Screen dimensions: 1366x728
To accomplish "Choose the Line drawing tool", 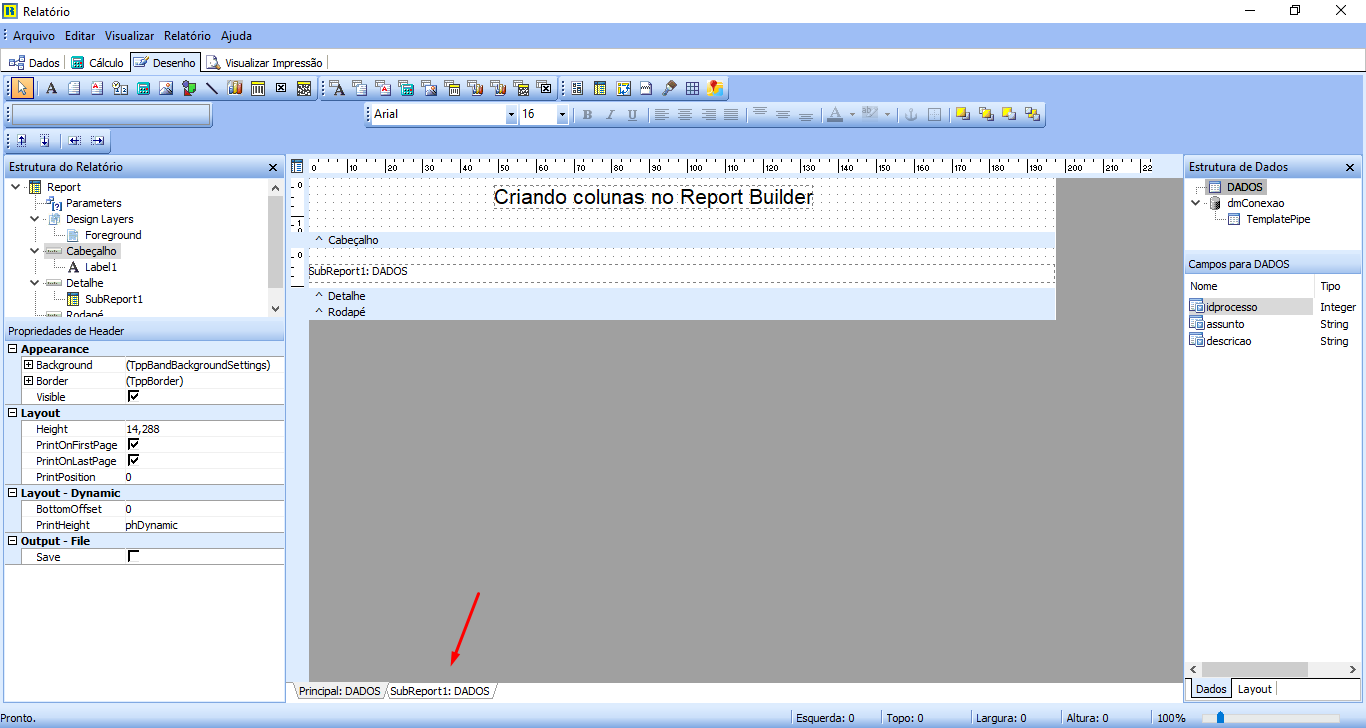I will [212, 88].
